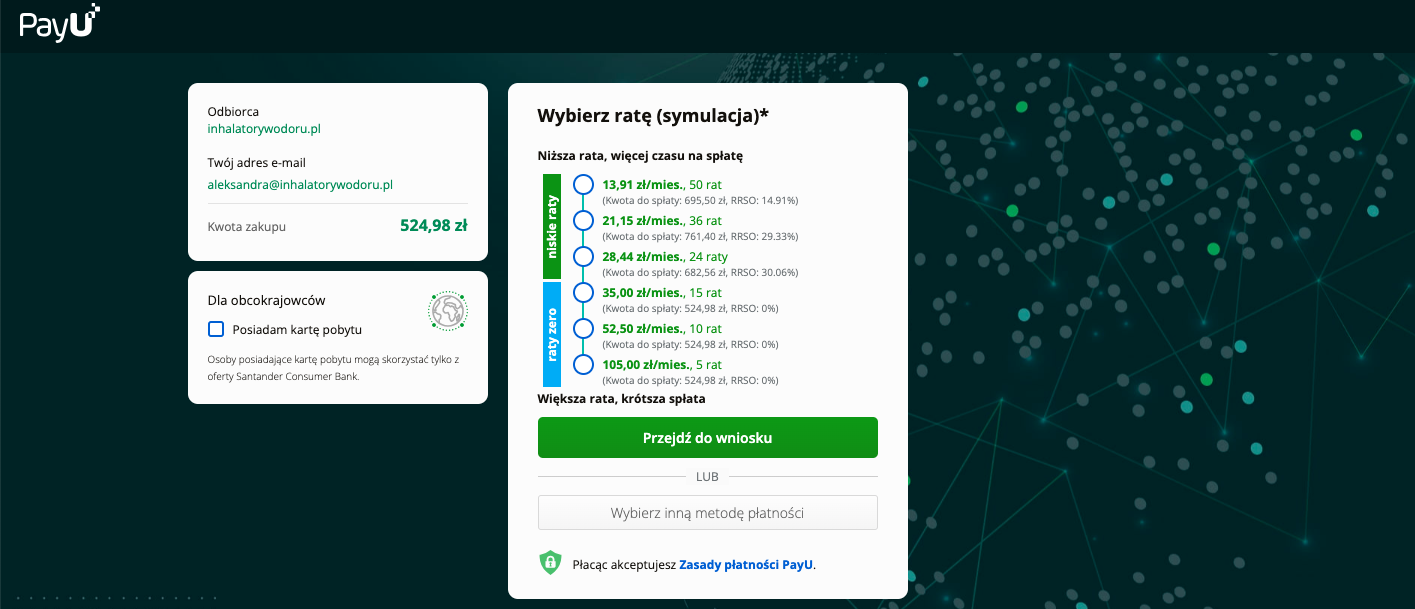Click the globe icon for foreigners
The image size is (1415, 609).
point(448,312)
